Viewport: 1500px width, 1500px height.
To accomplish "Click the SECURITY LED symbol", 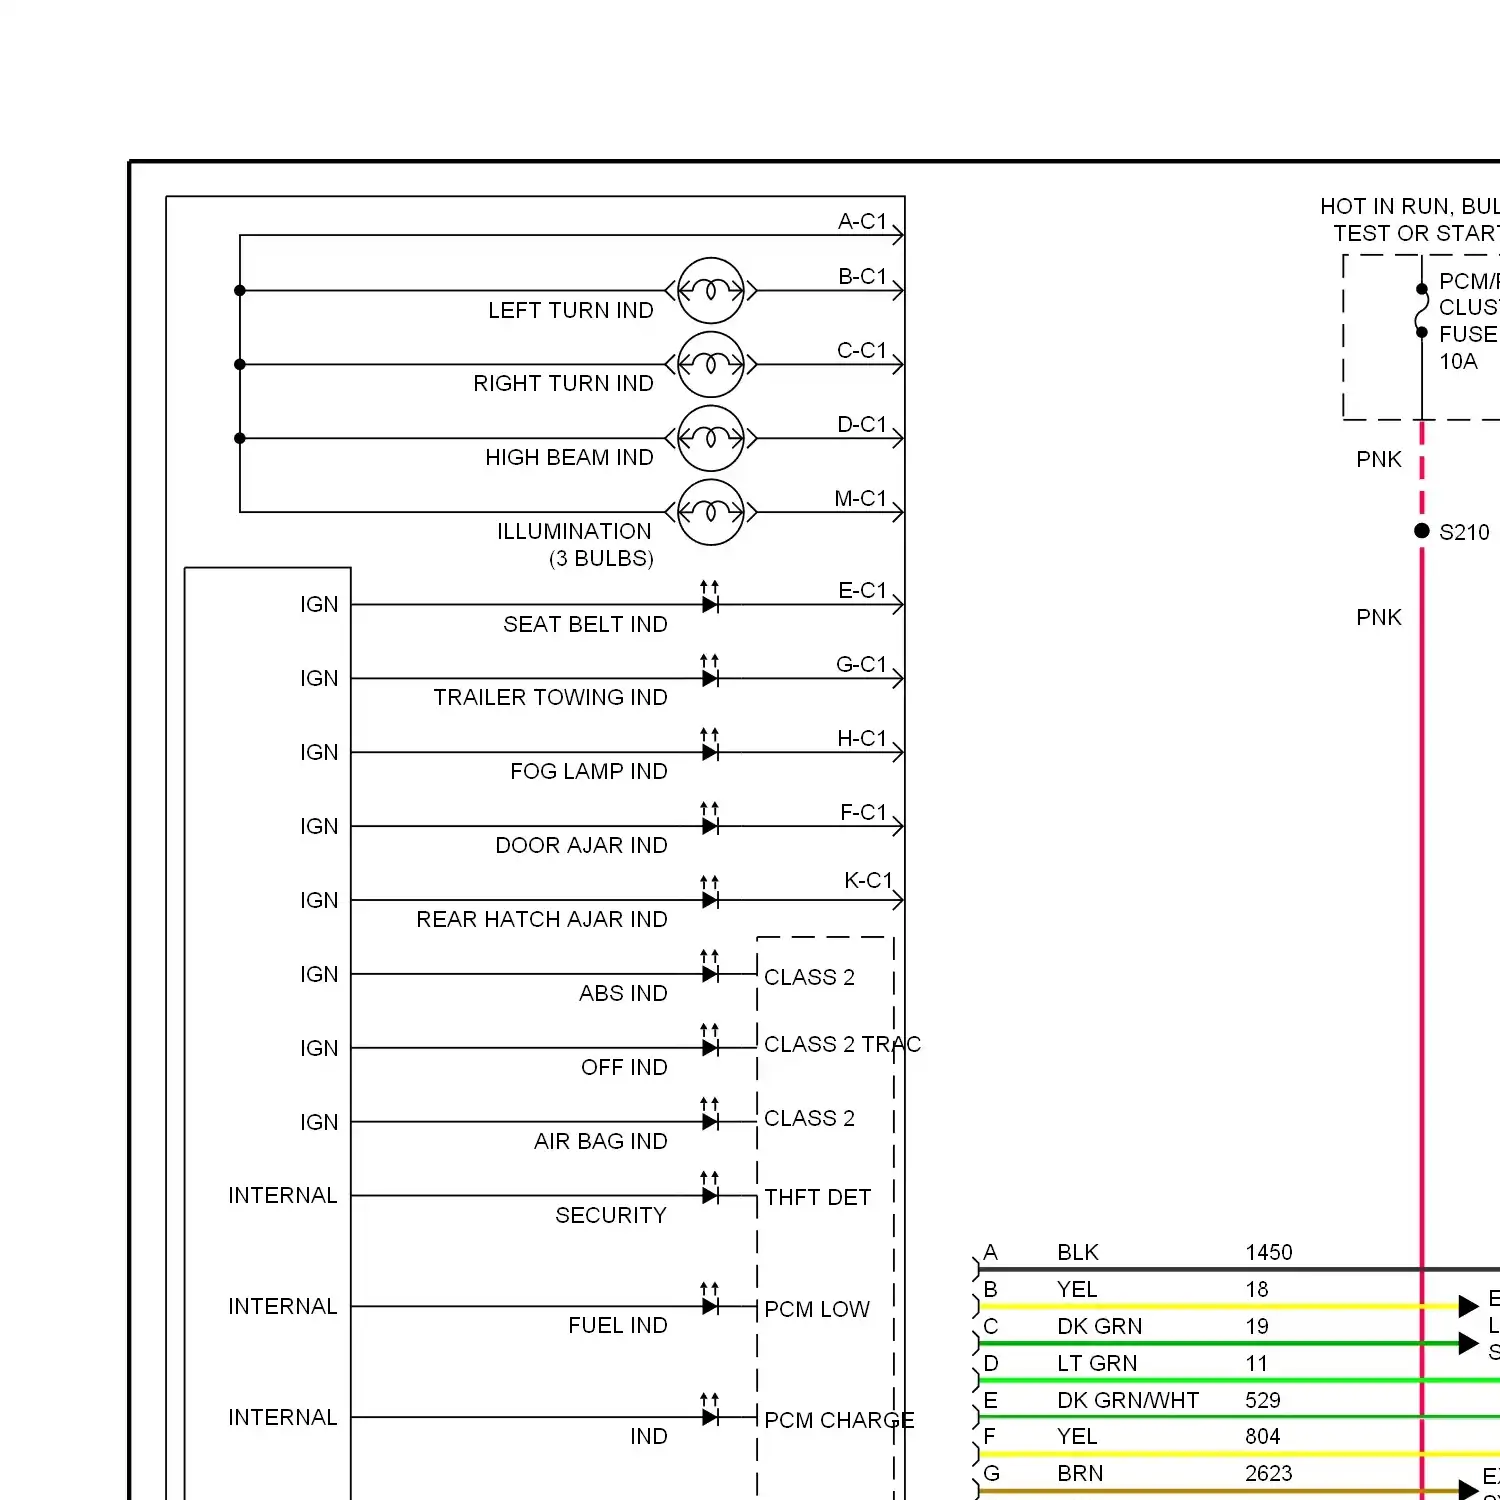I will [x=710, y=1190].
